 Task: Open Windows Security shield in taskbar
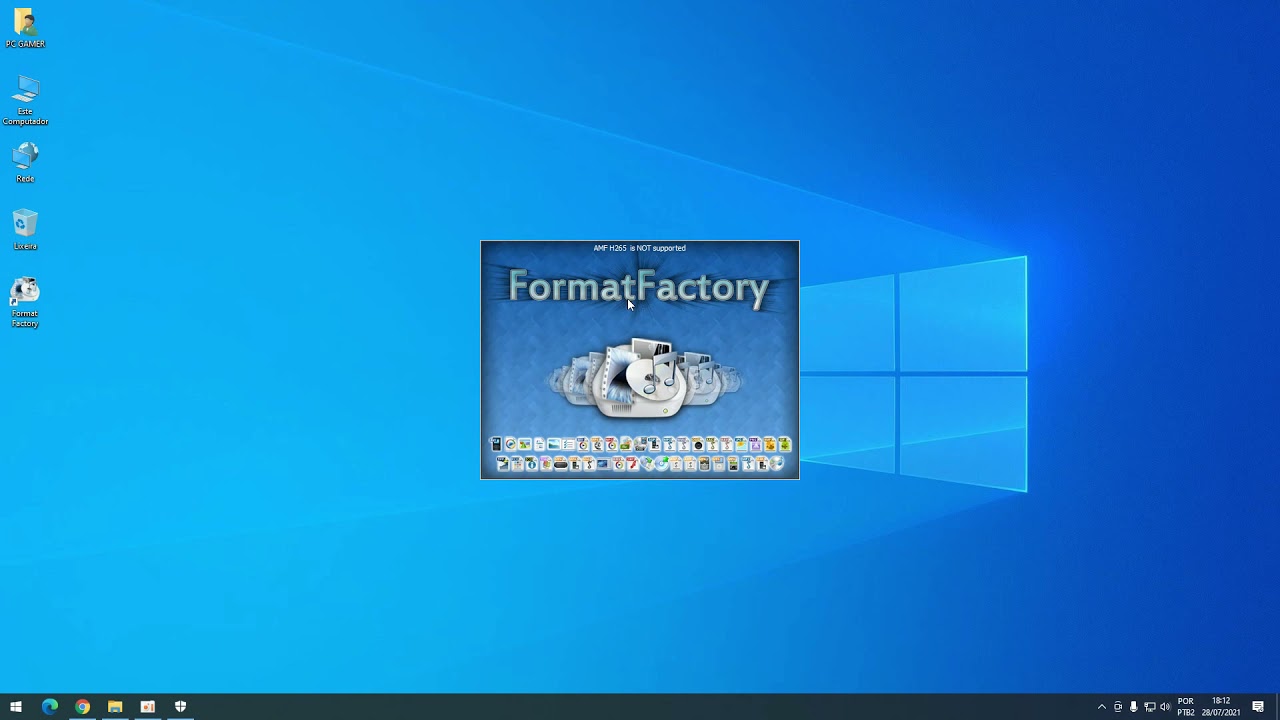point(180,707)
